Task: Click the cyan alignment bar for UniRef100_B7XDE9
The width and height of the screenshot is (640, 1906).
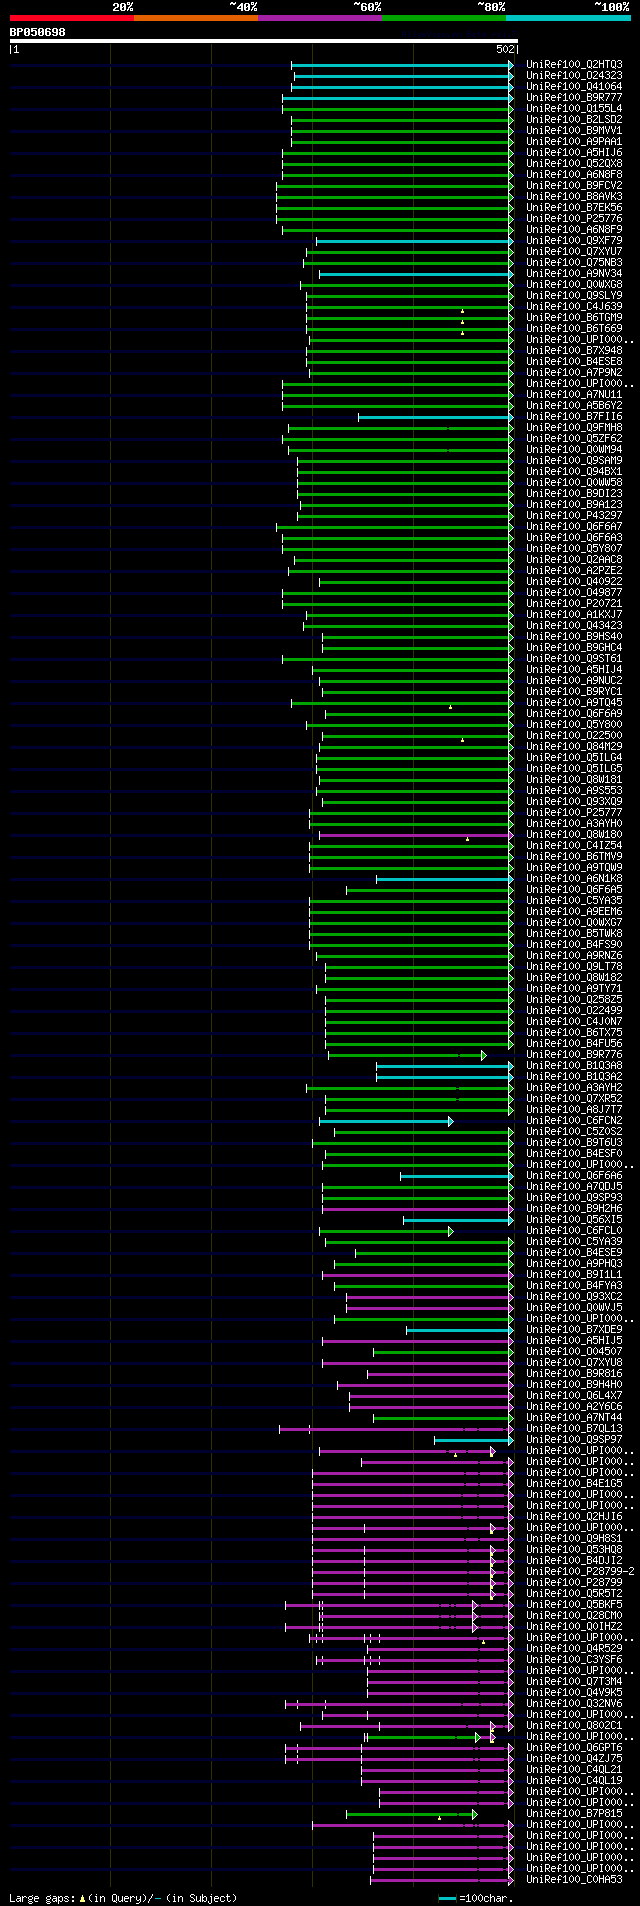Action: click(x=458, y=1330)
